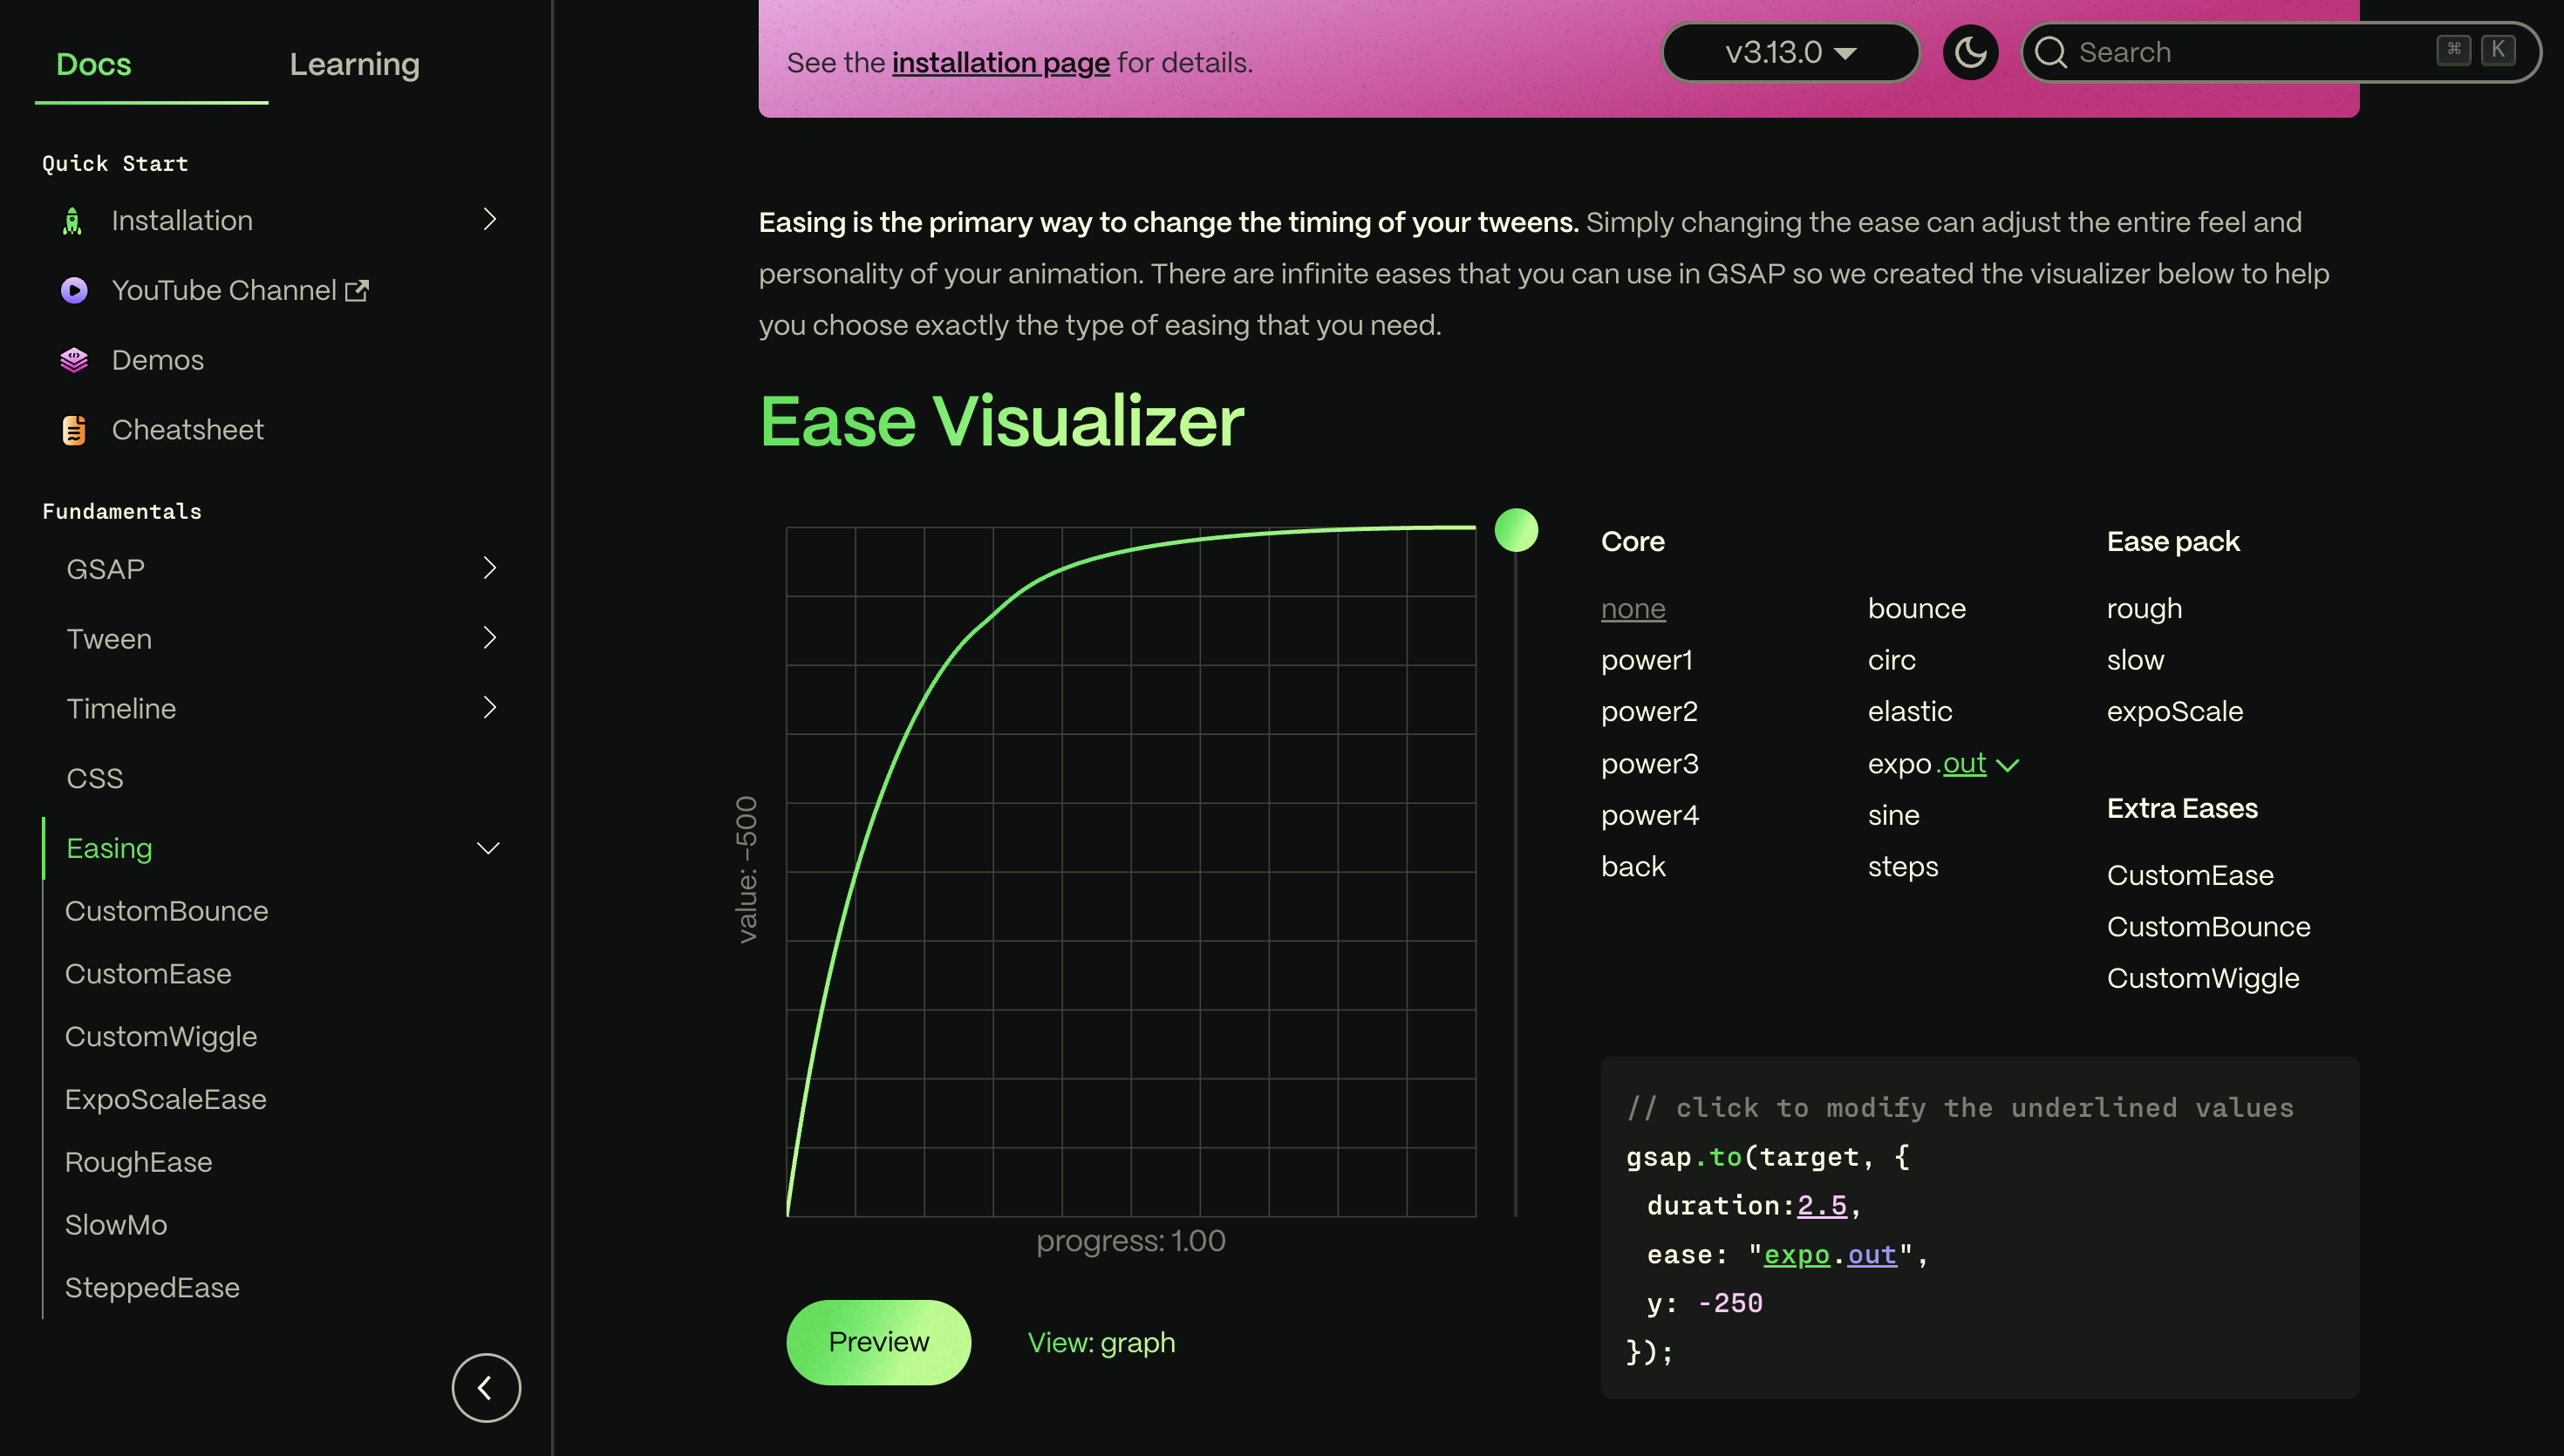Select the sine ease
Screen dimensions: 2564x1456
tap(1893, 815)
